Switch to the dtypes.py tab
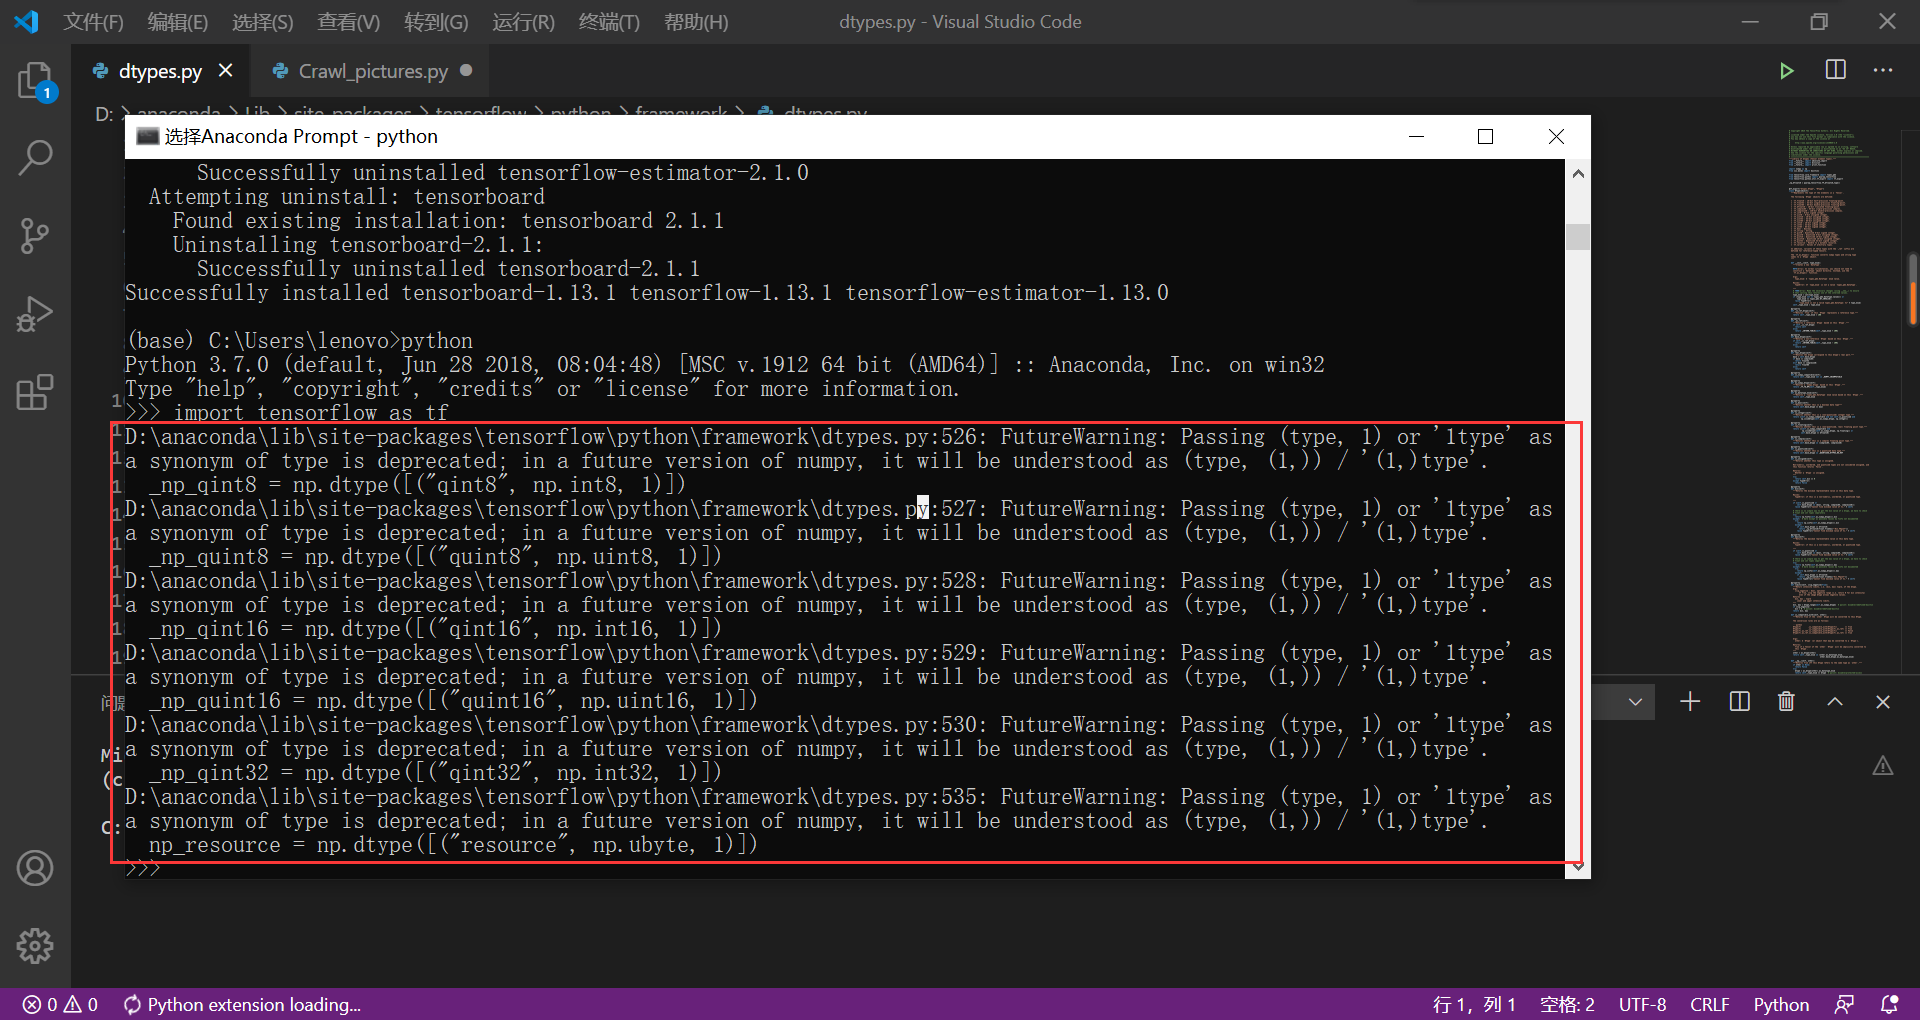 point(160,71)
